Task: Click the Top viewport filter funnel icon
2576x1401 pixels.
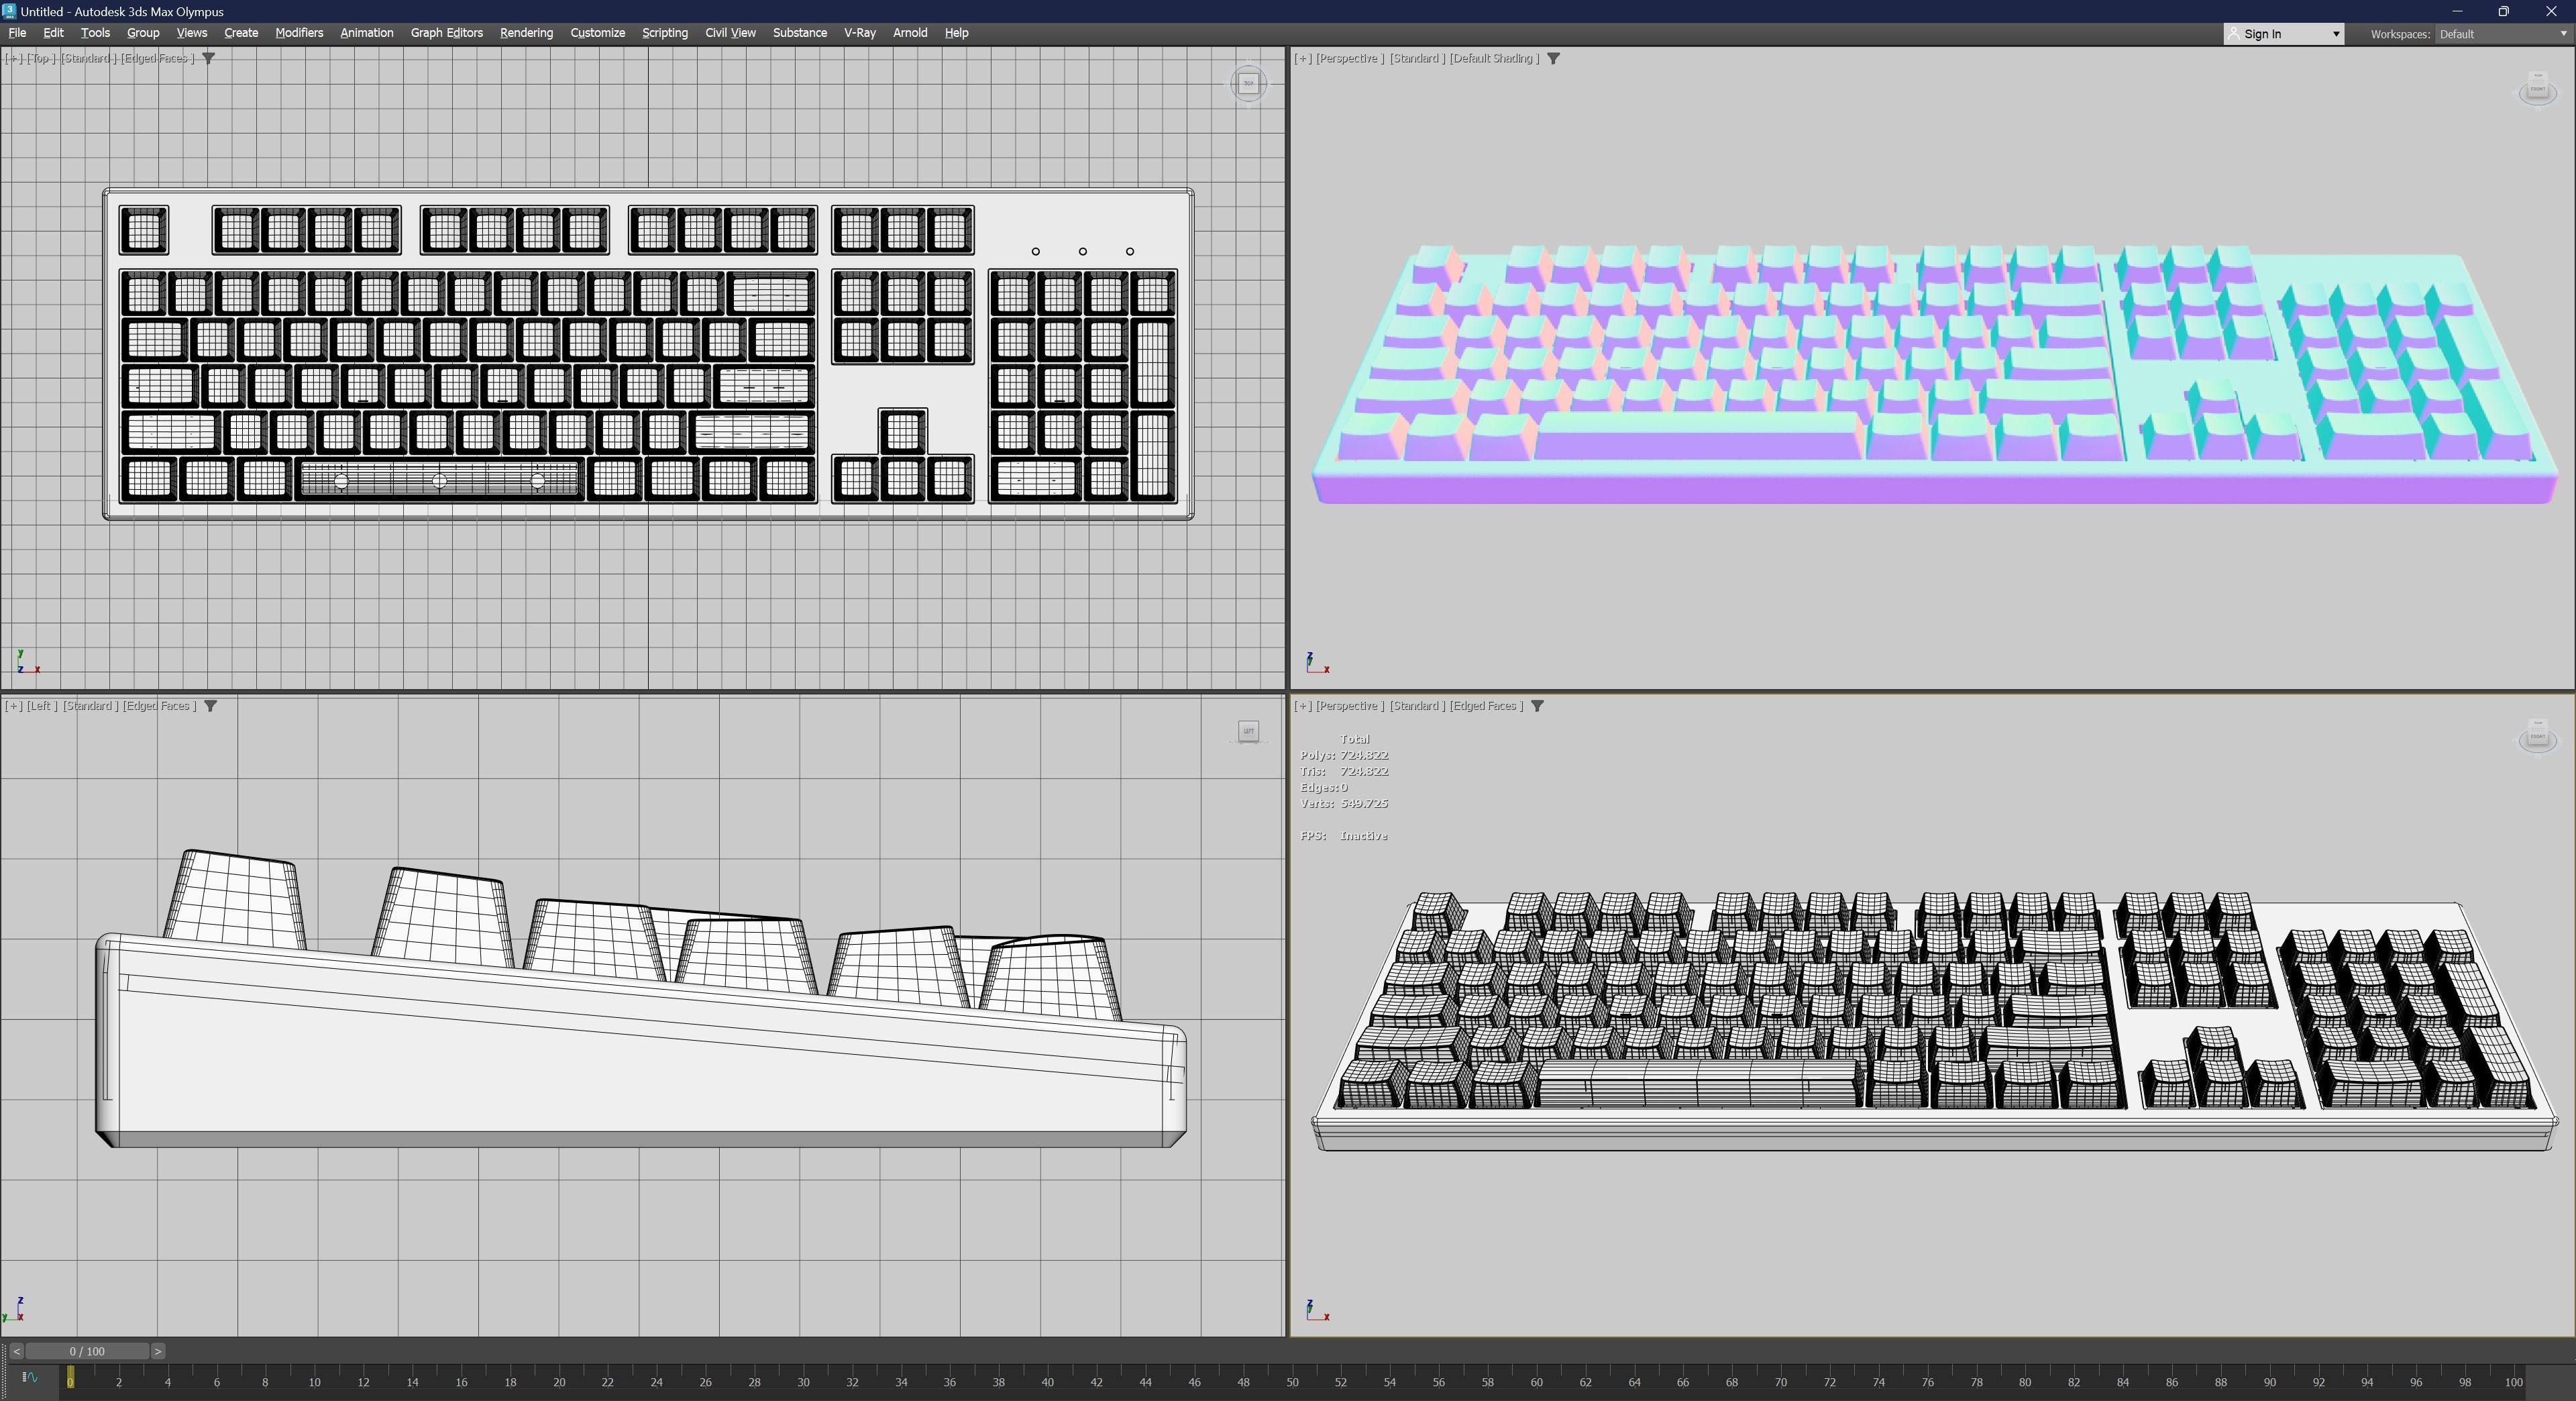Action: tap(208, 58)
